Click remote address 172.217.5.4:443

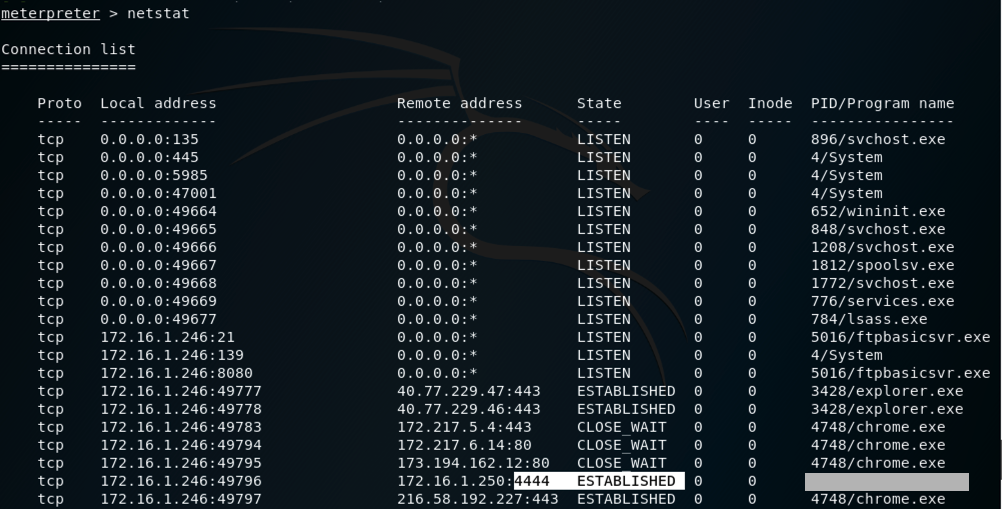[x=464, y=427]
